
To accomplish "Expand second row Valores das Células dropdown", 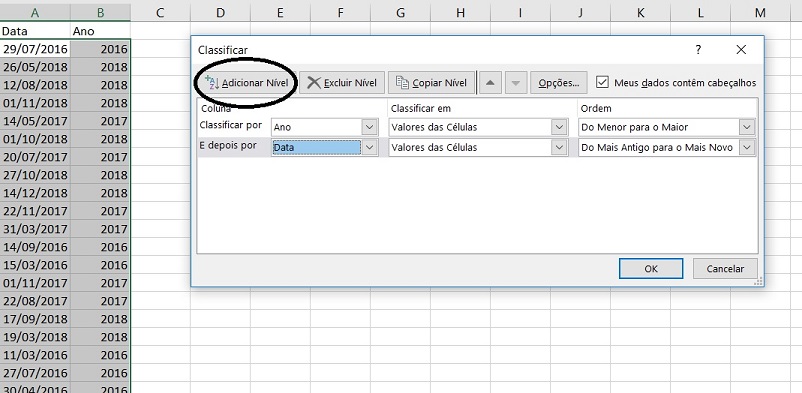I will pyautogui.click(x=560, y=147).
